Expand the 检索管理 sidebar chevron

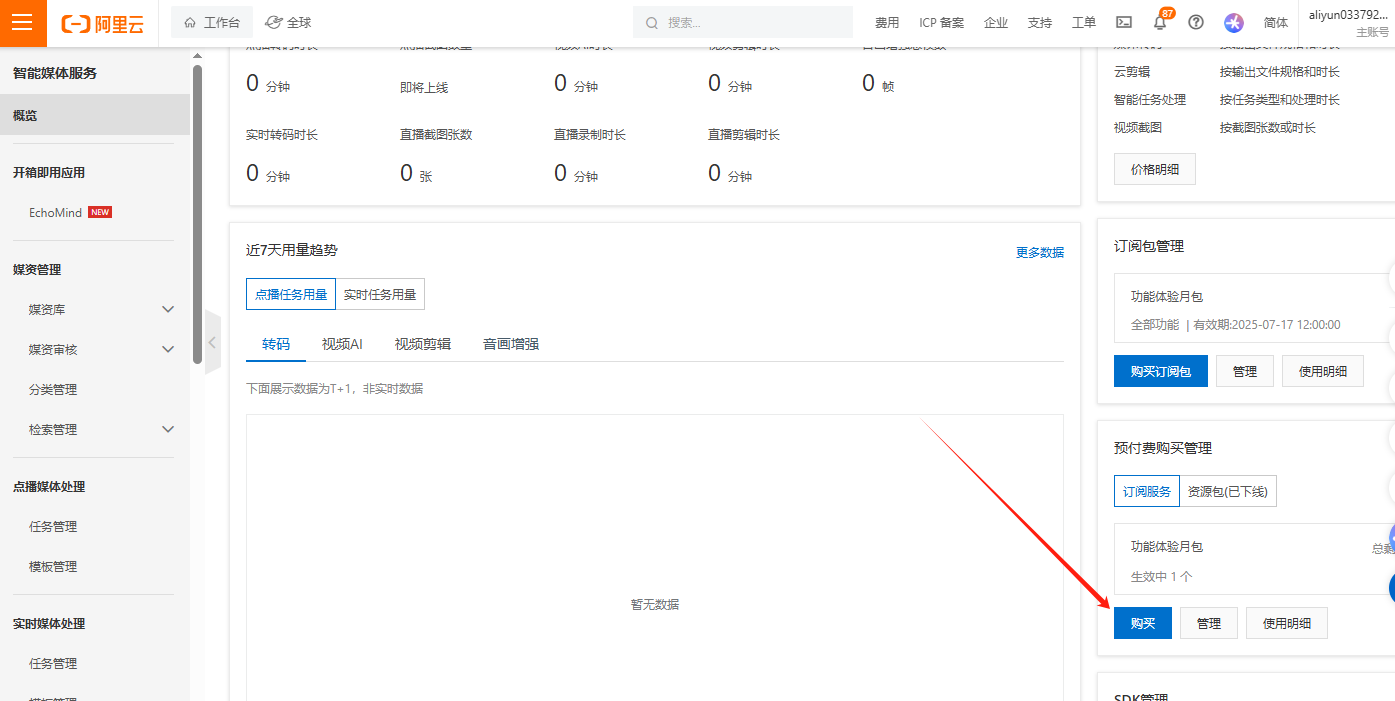pyautogui.click(x=168, y=430)
